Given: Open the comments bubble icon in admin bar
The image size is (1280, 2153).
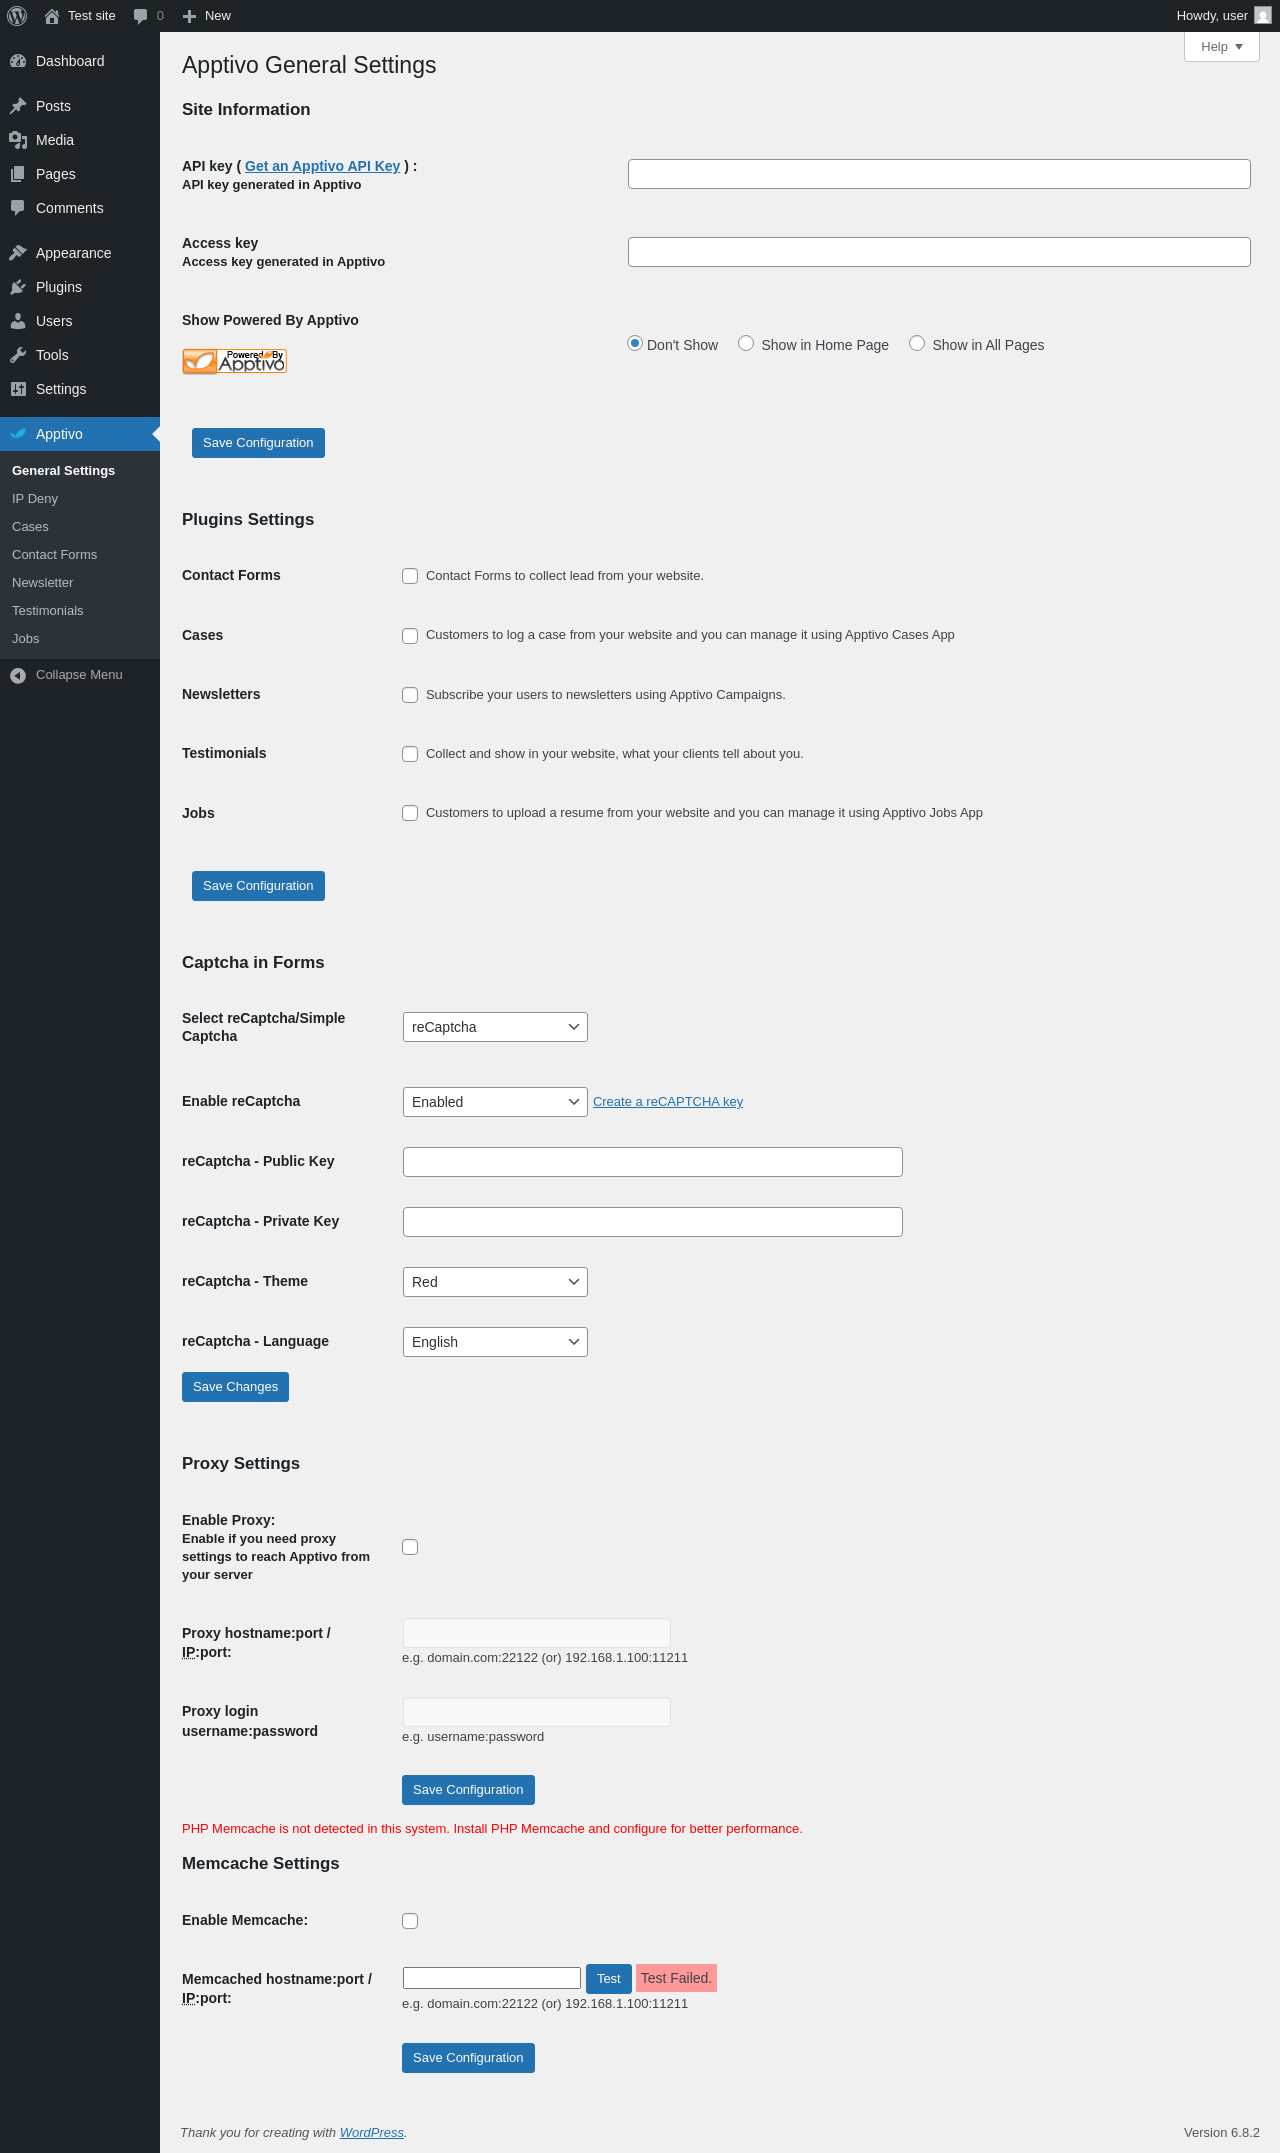Looking at the screenshot, I should tap(140, 16).
